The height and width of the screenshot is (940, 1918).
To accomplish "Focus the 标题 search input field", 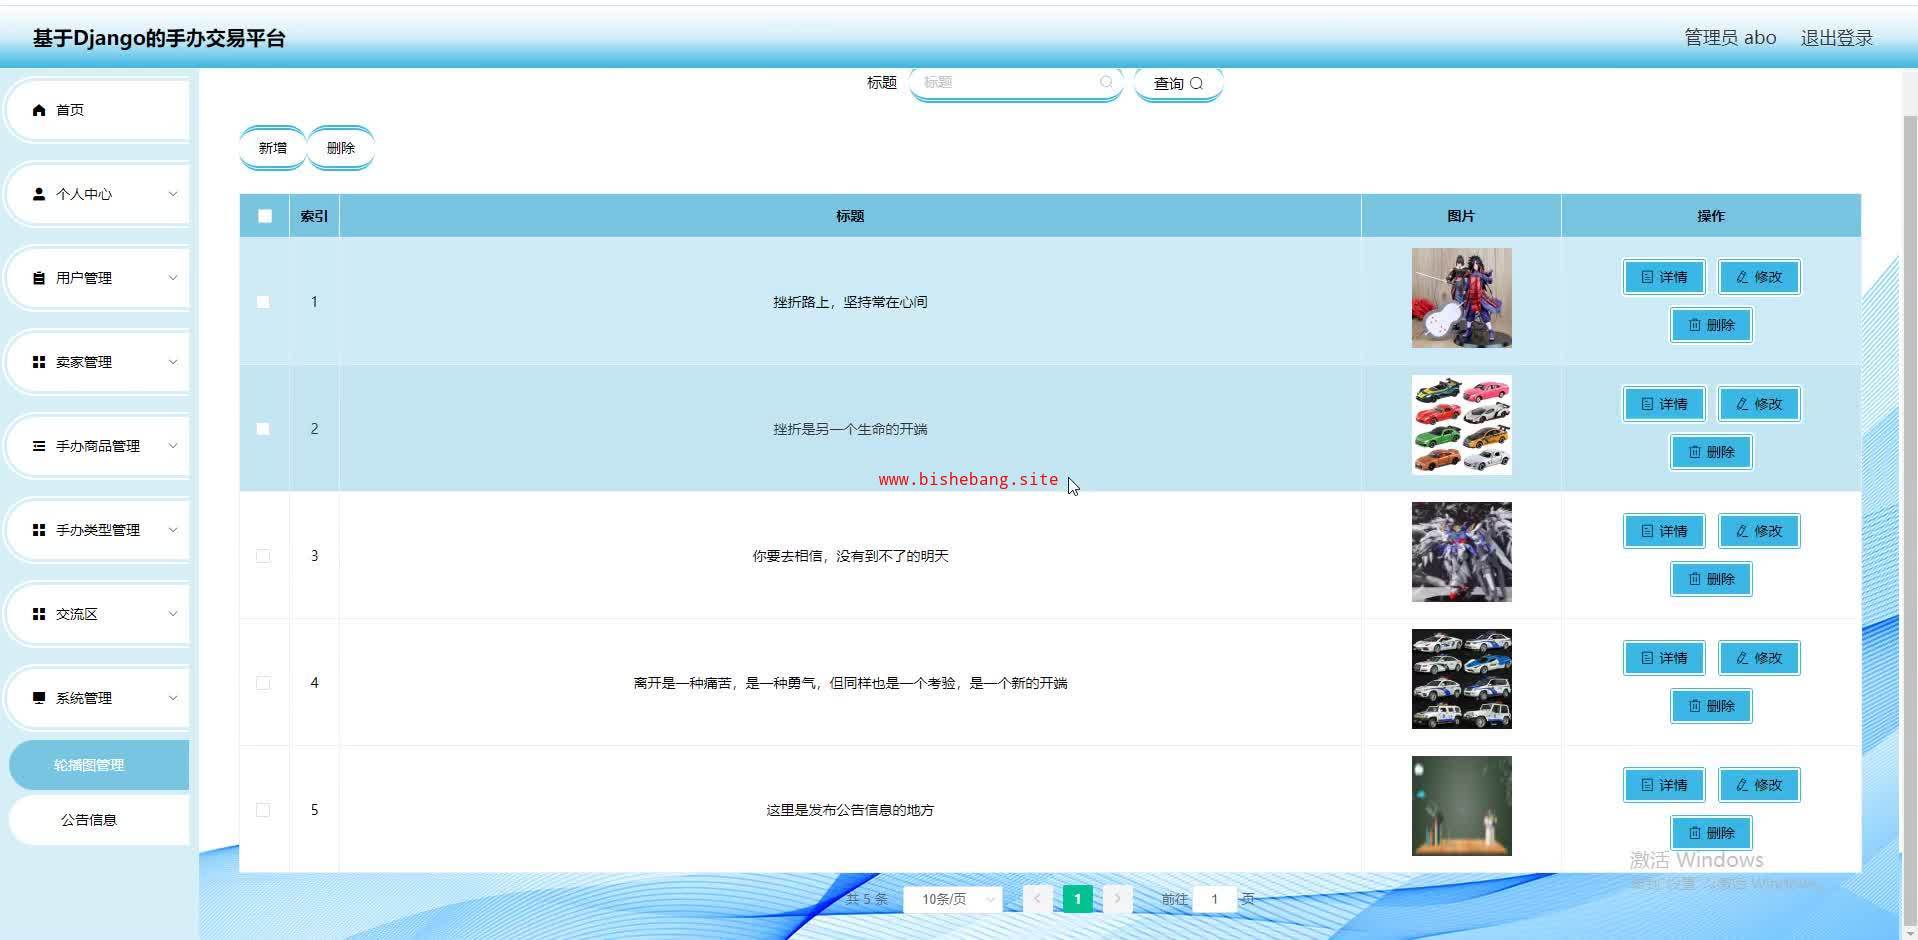I will 1016,83.
